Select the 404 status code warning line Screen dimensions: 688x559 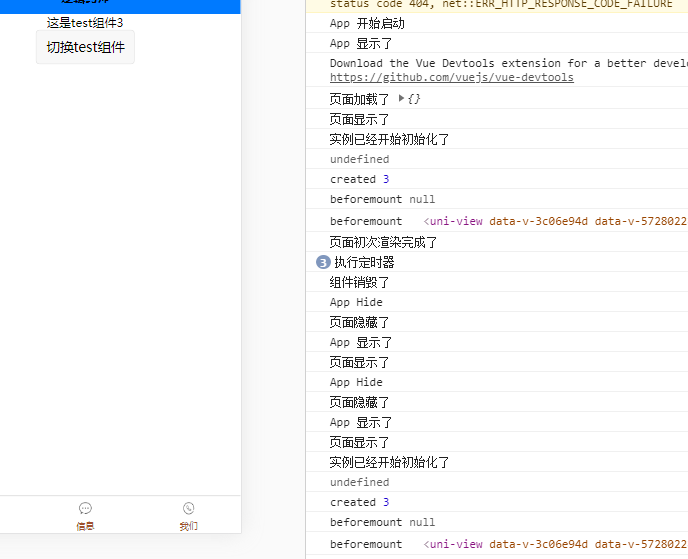pyautogui.click(x=497, y=6)
